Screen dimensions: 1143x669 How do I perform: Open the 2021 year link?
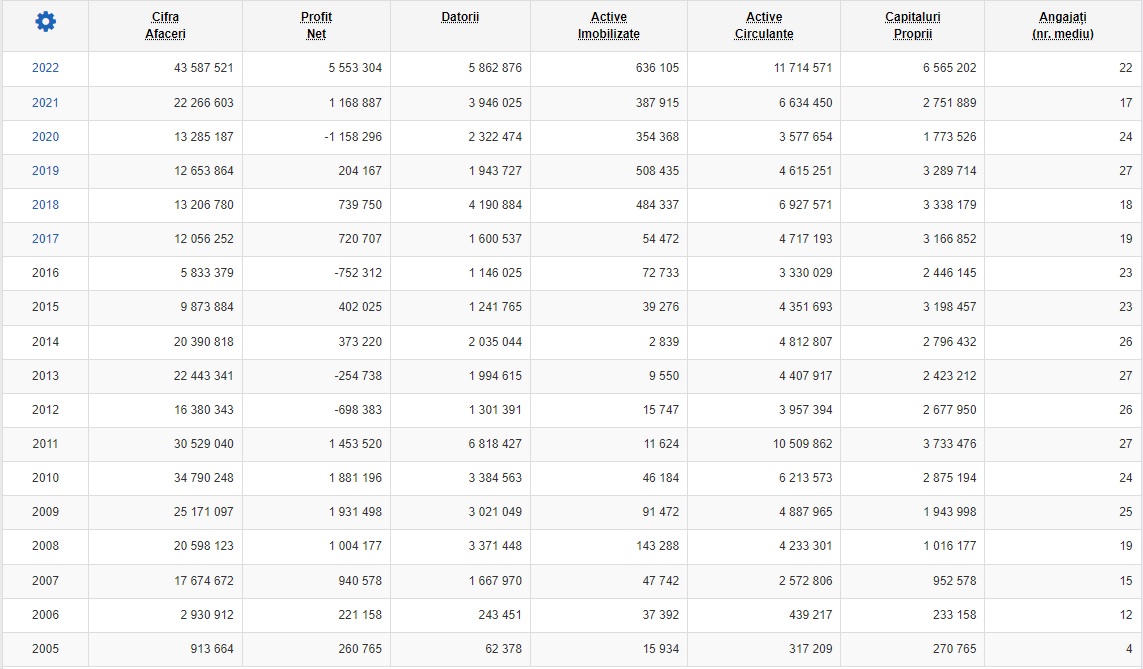[45, 103]
